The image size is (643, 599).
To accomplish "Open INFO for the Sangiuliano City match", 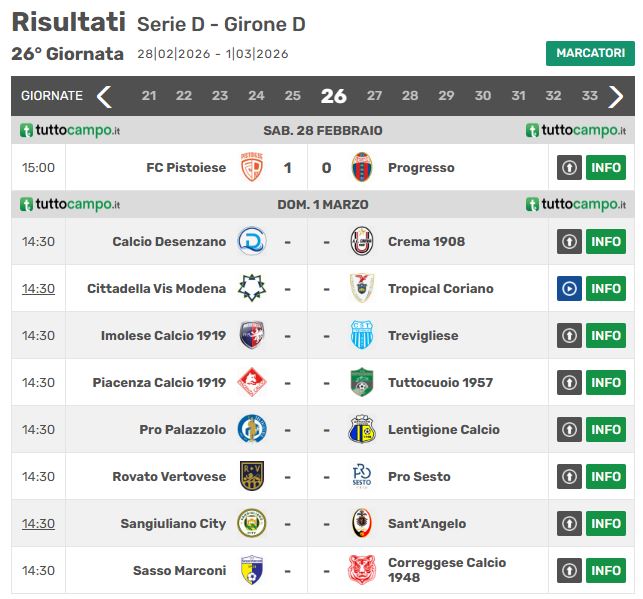I will [x=606, y=524].
